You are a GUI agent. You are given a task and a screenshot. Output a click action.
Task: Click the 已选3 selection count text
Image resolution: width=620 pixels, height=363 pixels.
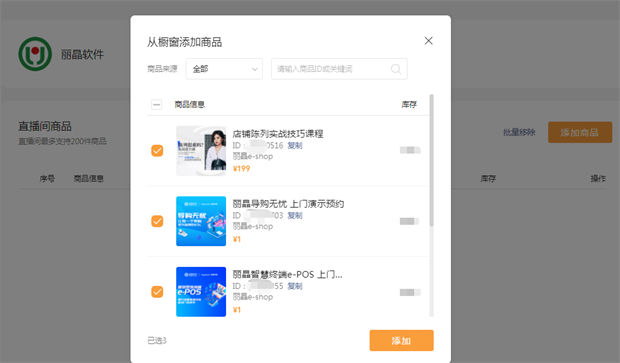point(157,340)
